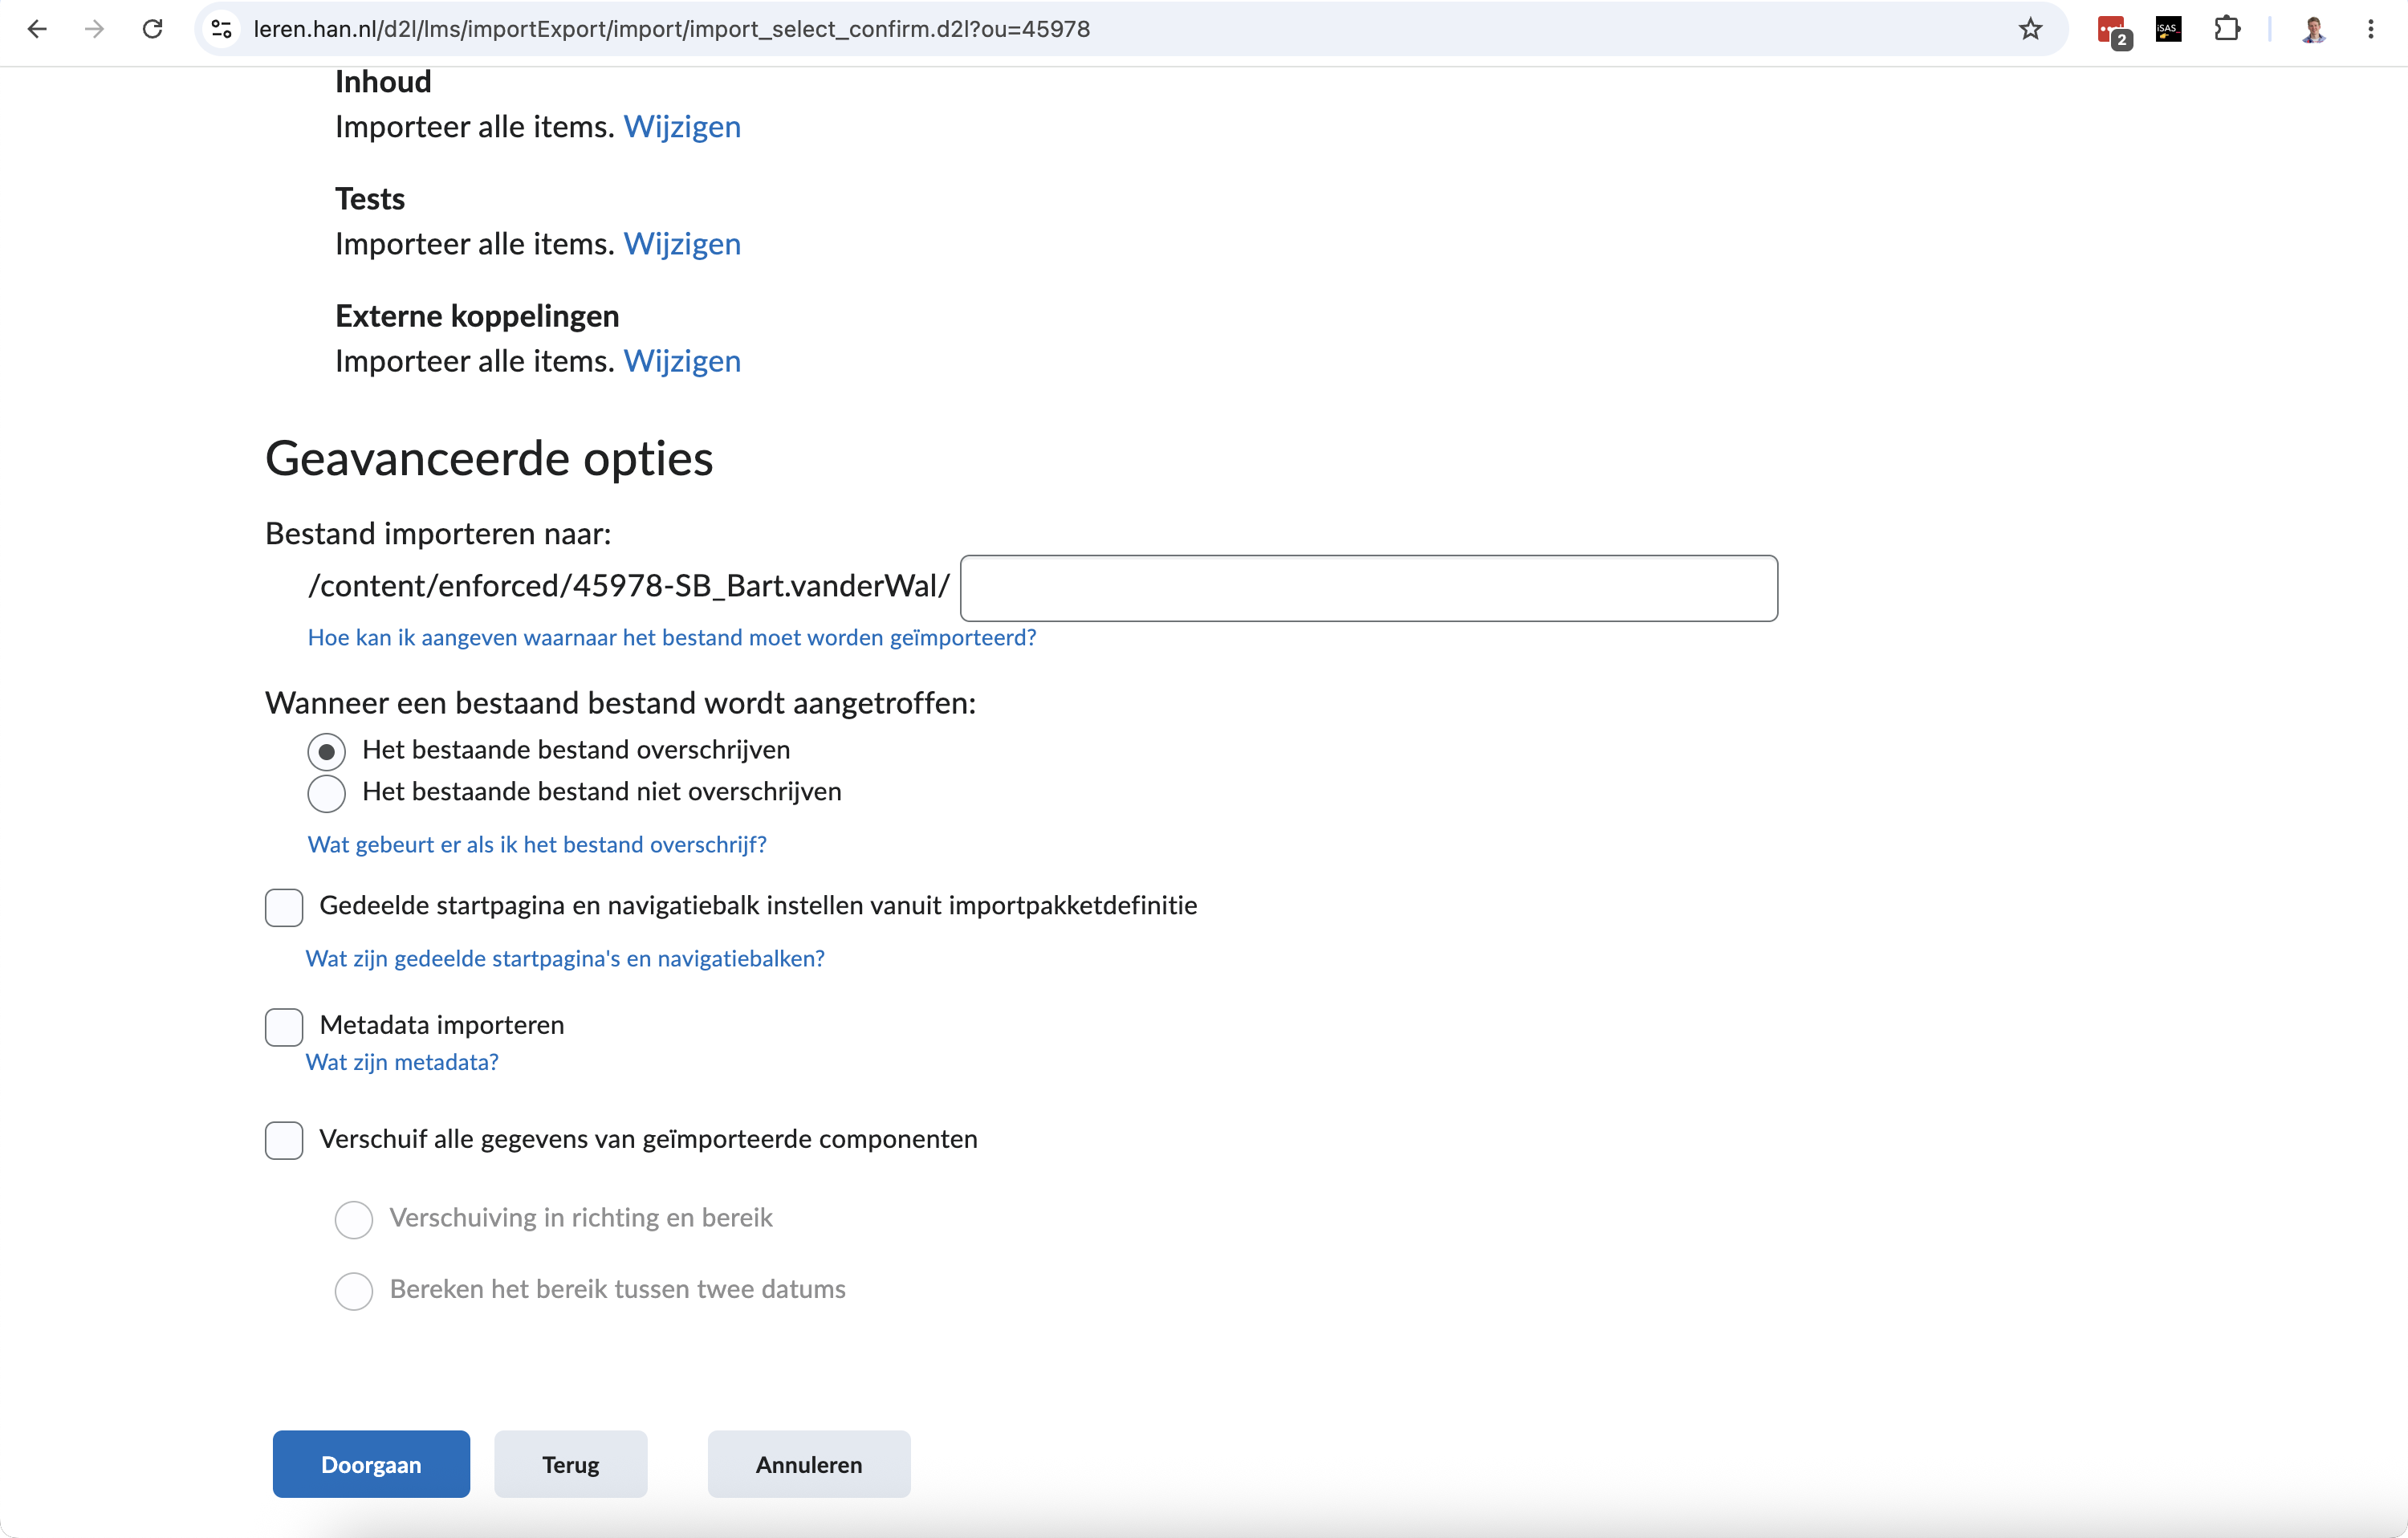Open the Chrome profile avatar

[2313, 29]
